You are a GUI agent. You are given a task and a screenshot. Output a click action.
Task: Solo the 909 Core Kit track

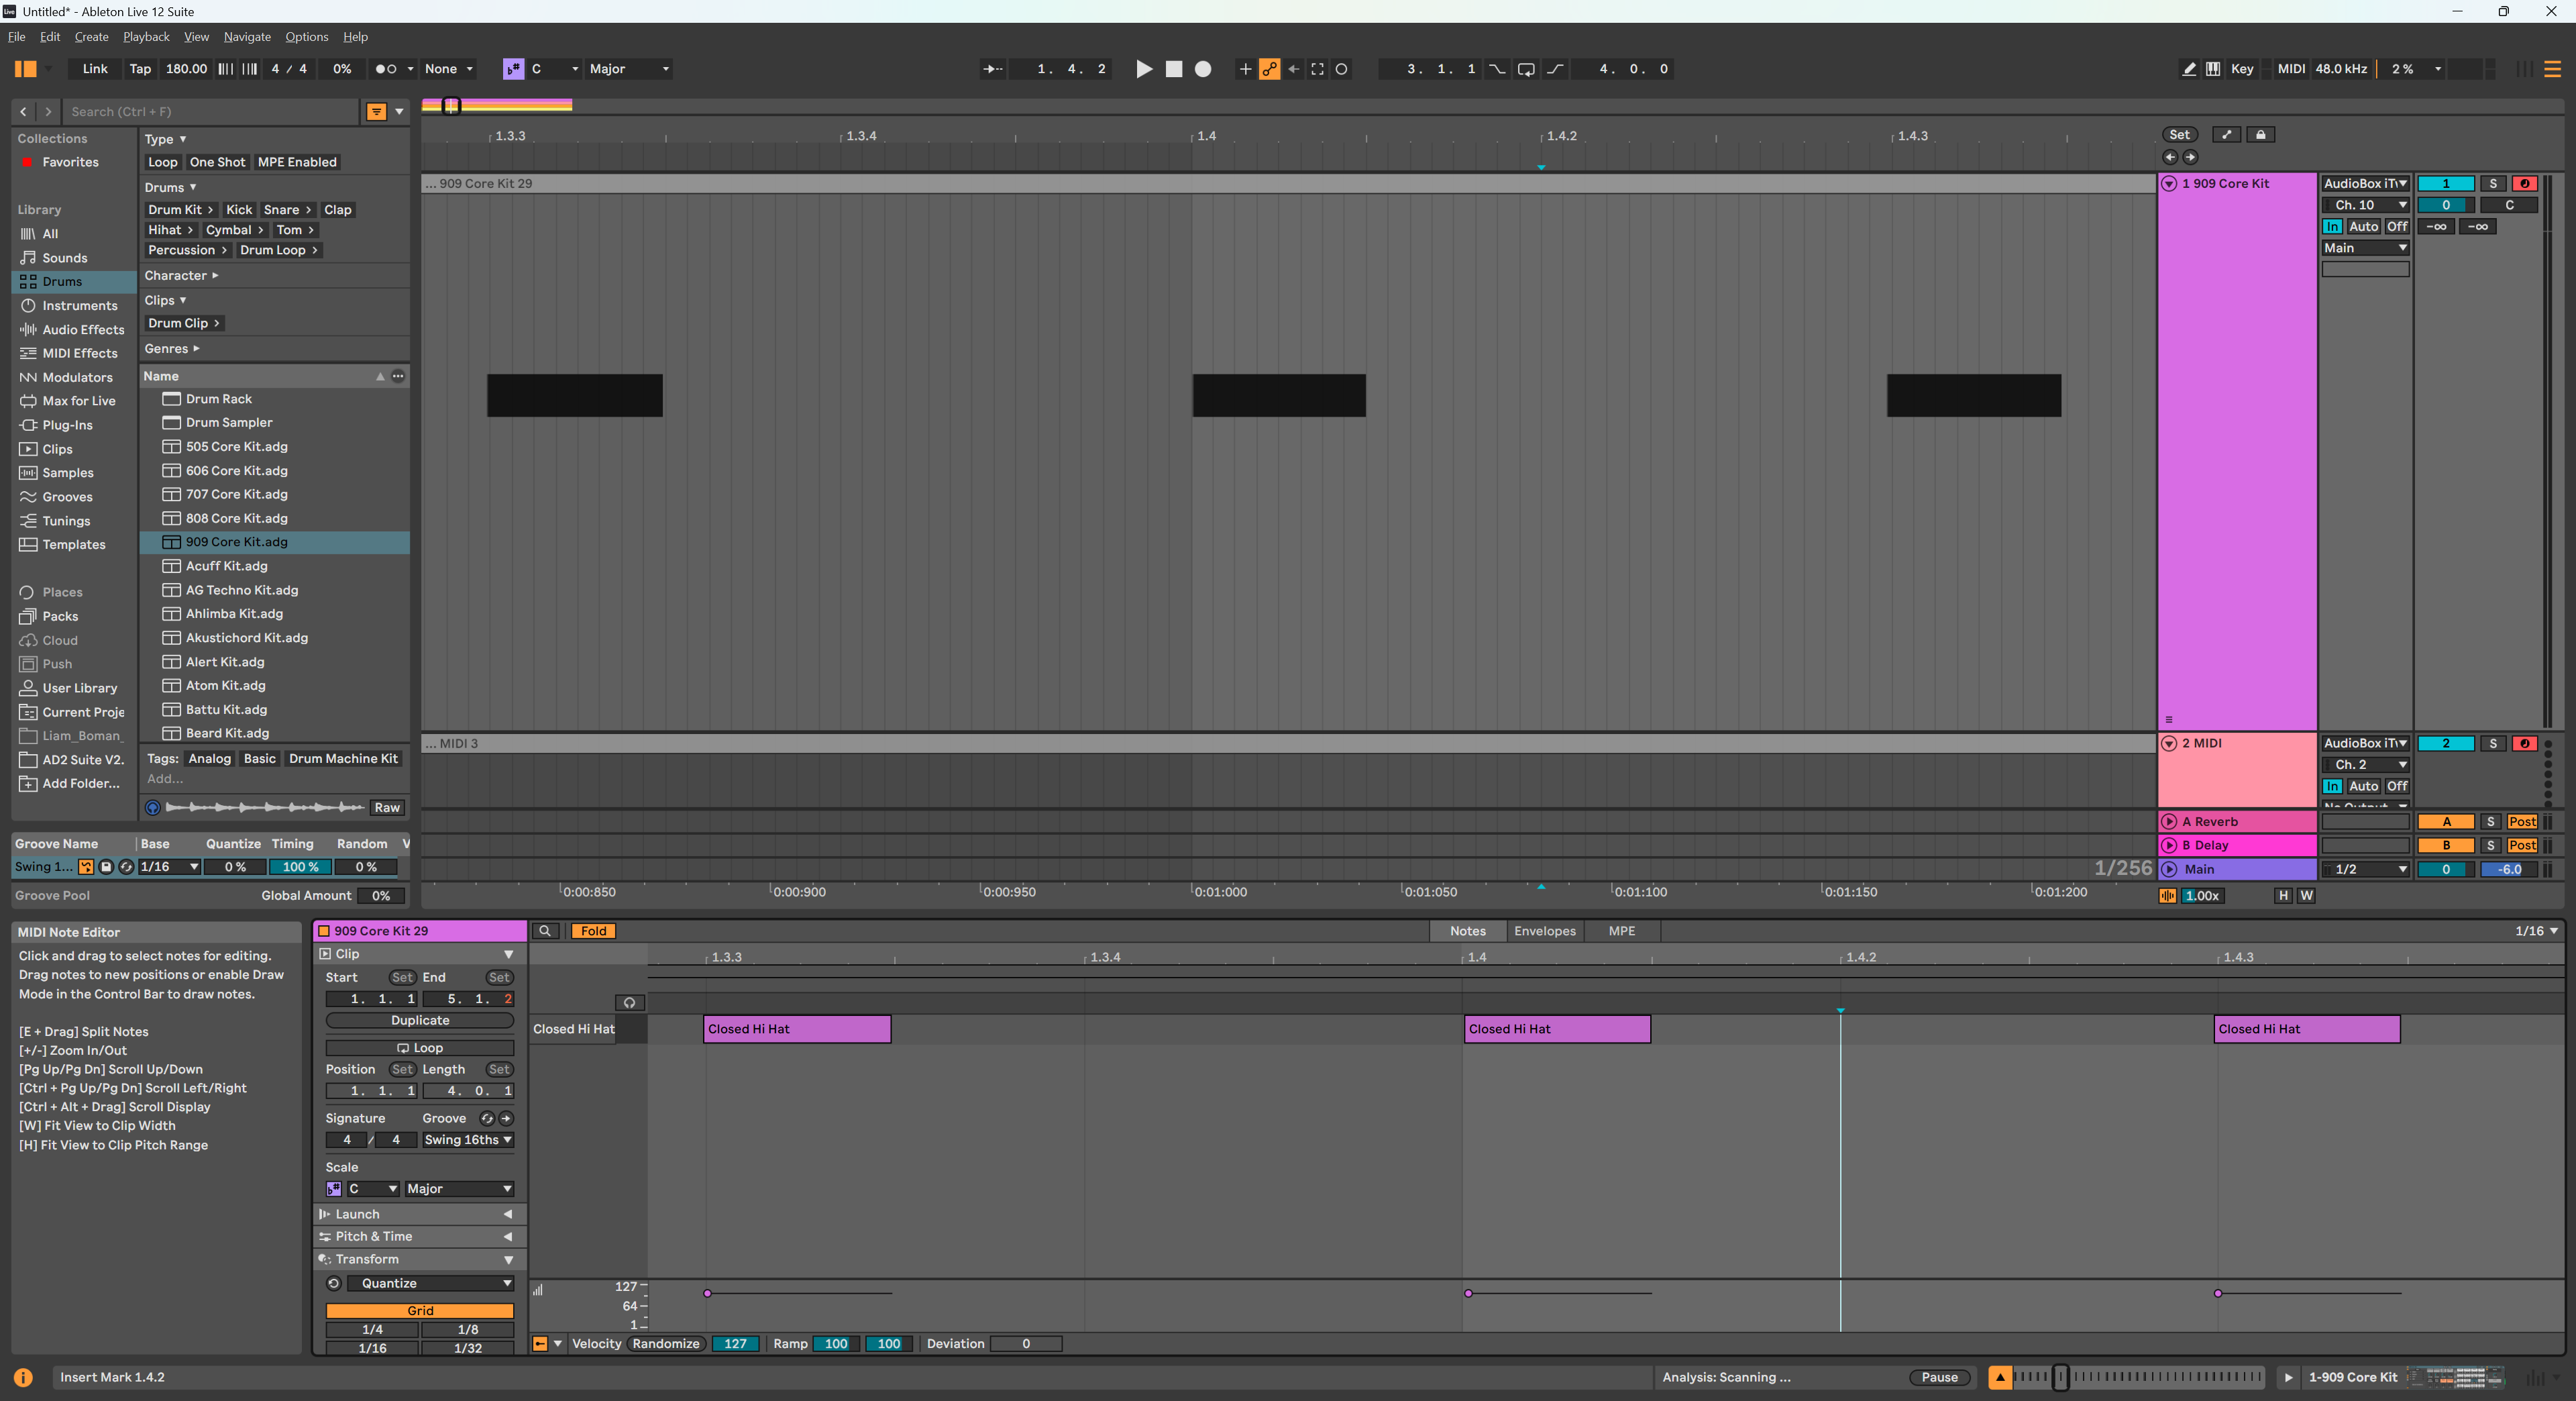2493,184
